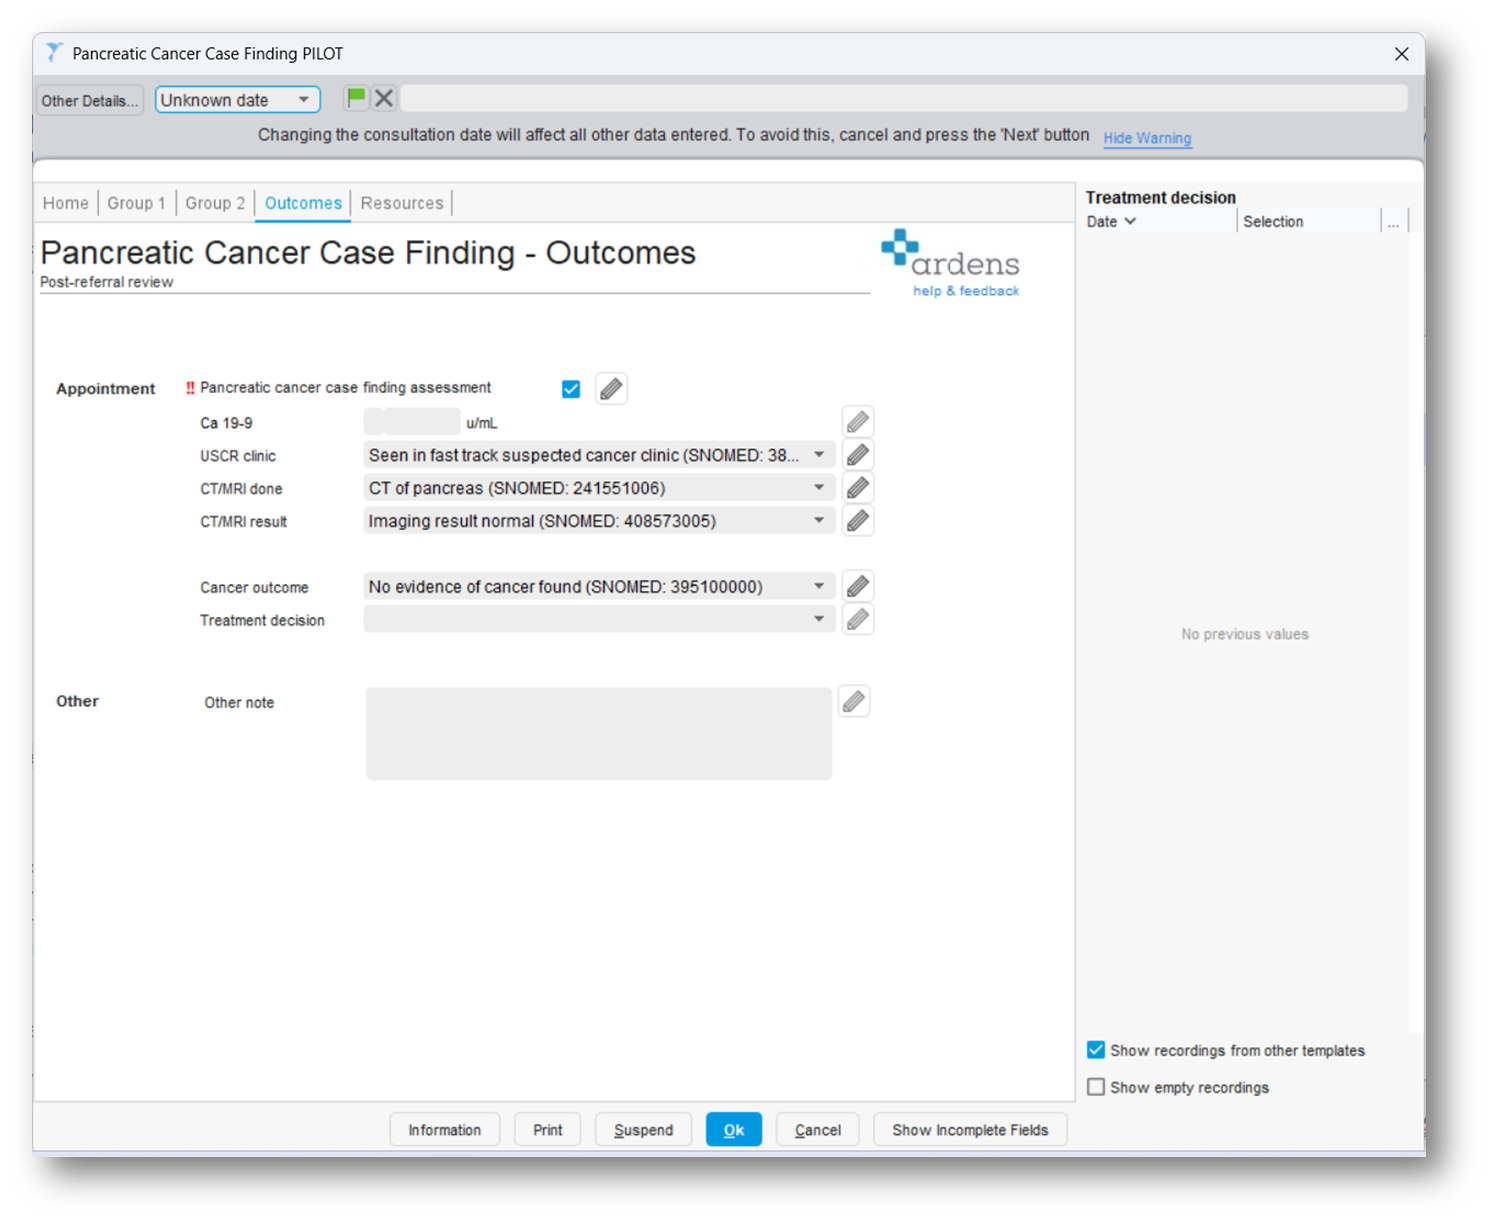Close the Pancreatic Cancer Case Finding window

click(x=1401, y=54)
